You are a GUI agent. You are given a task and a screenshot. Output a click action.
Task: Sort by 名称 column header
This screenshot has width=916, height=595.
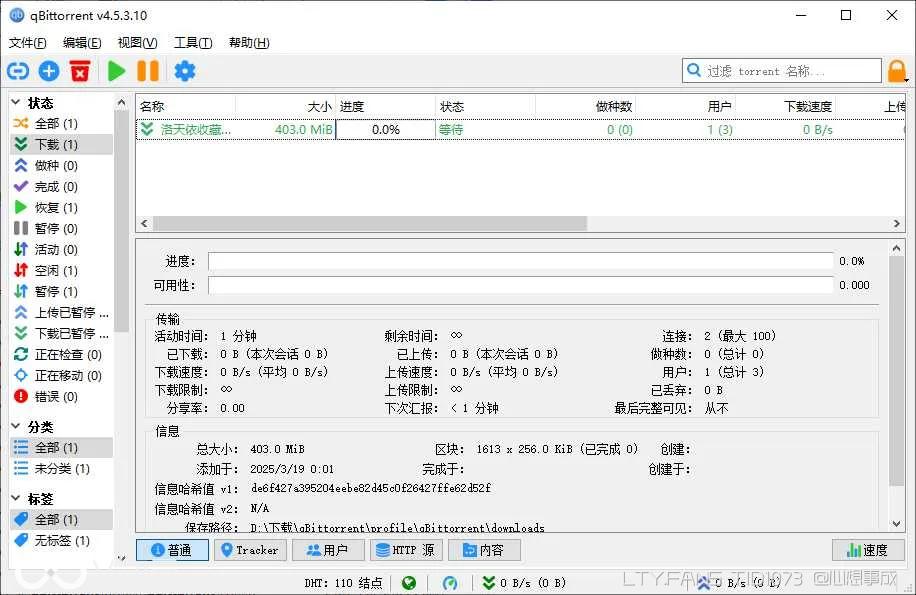(x=186, y=106)
